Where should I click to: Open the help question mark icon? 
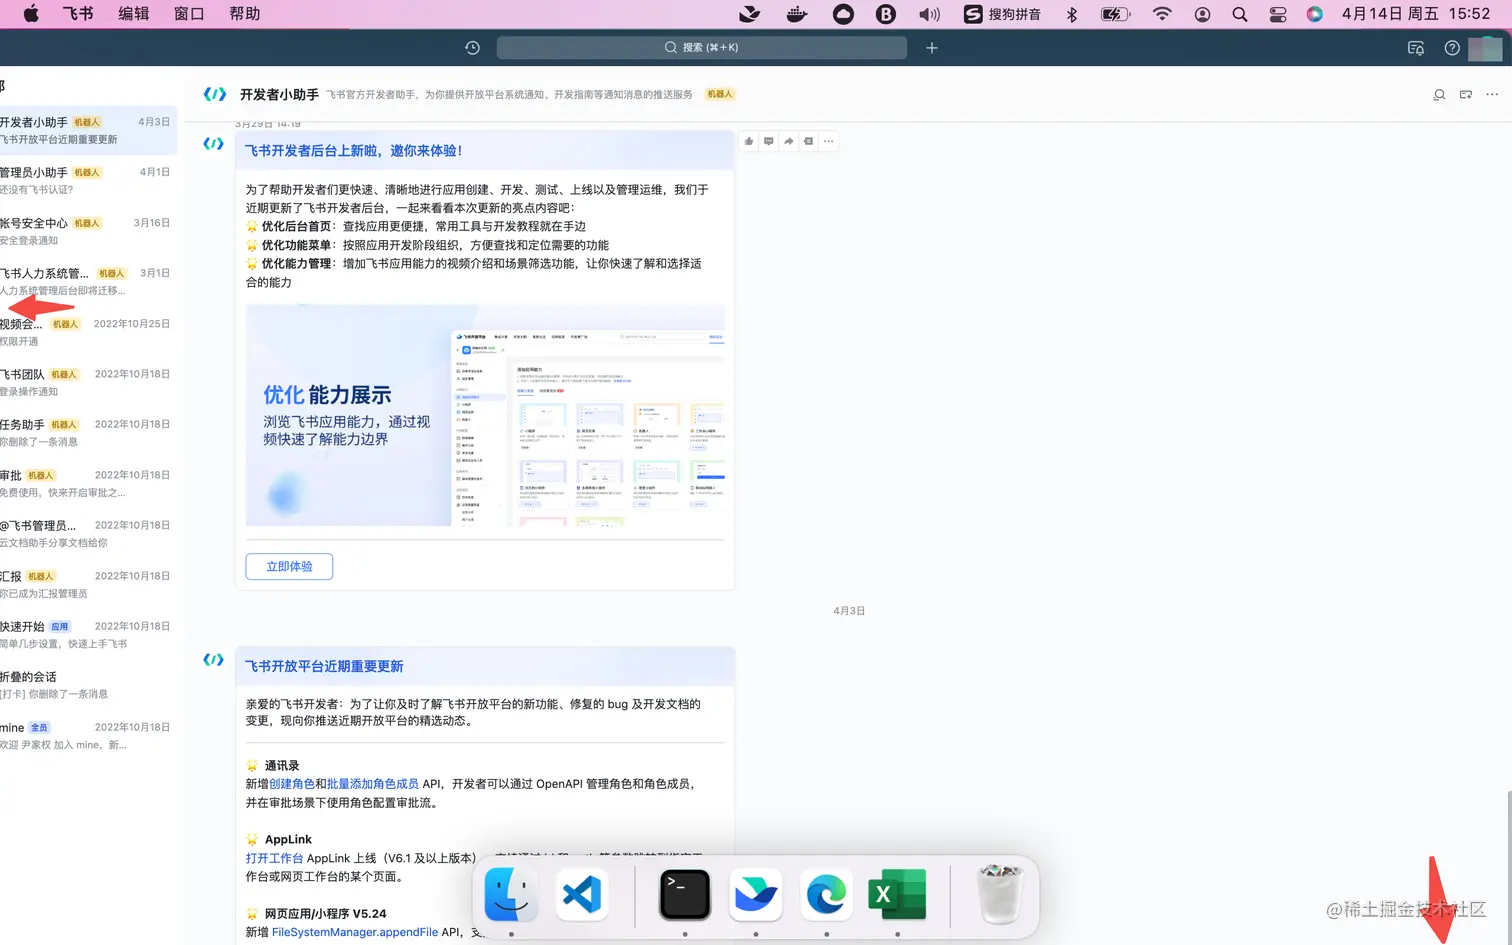tap(1452, 48)
